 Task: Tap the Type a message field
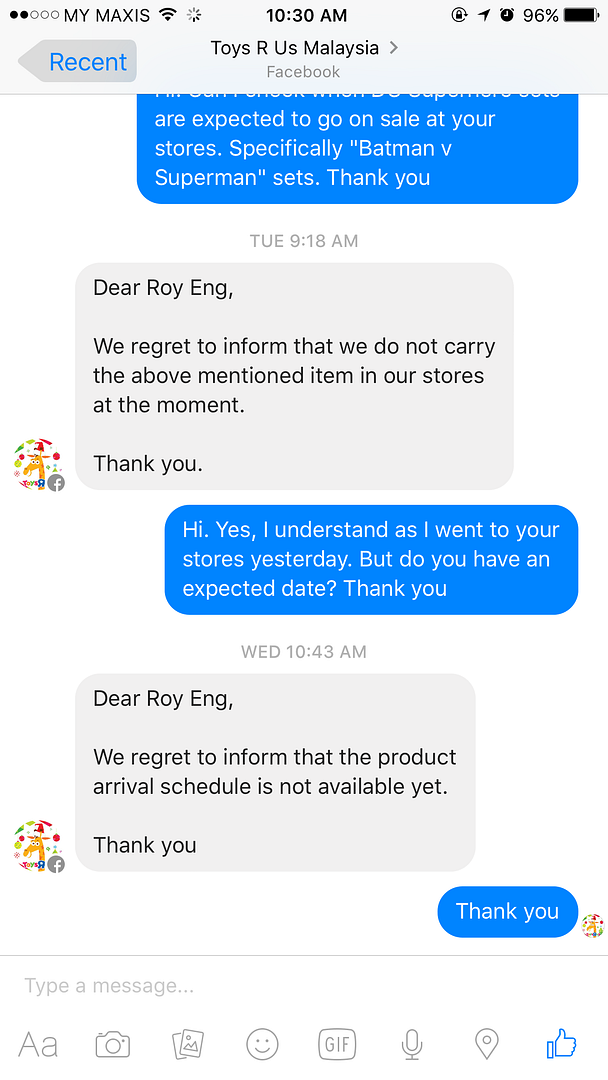click(300, 986)
